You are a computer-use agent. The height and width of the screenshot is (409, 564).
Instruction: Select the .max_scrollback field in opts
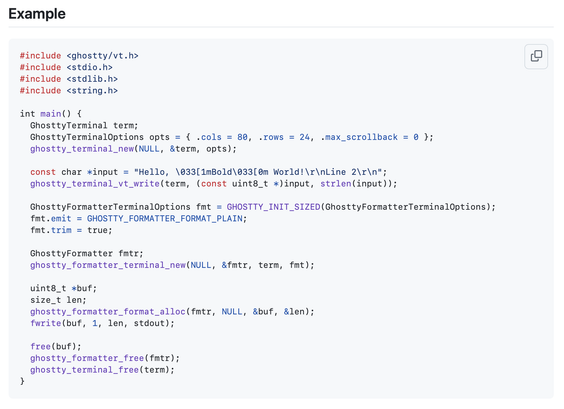coord(359,137)
